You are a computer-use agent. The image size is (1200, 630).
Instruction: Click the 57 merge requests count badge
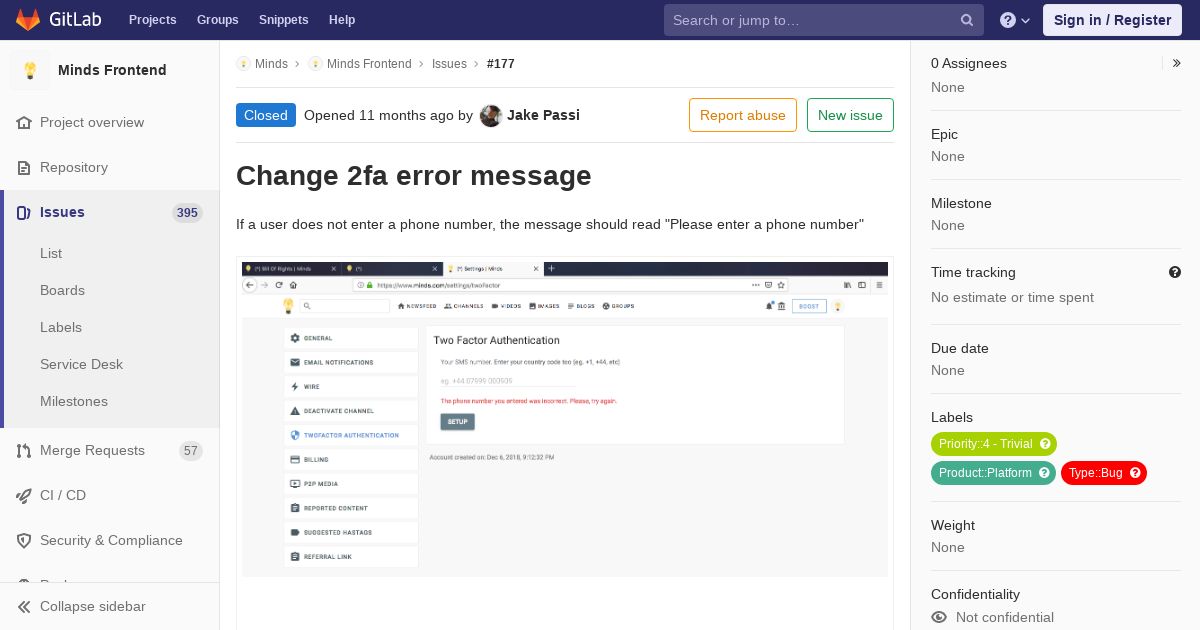click(191, 450)
